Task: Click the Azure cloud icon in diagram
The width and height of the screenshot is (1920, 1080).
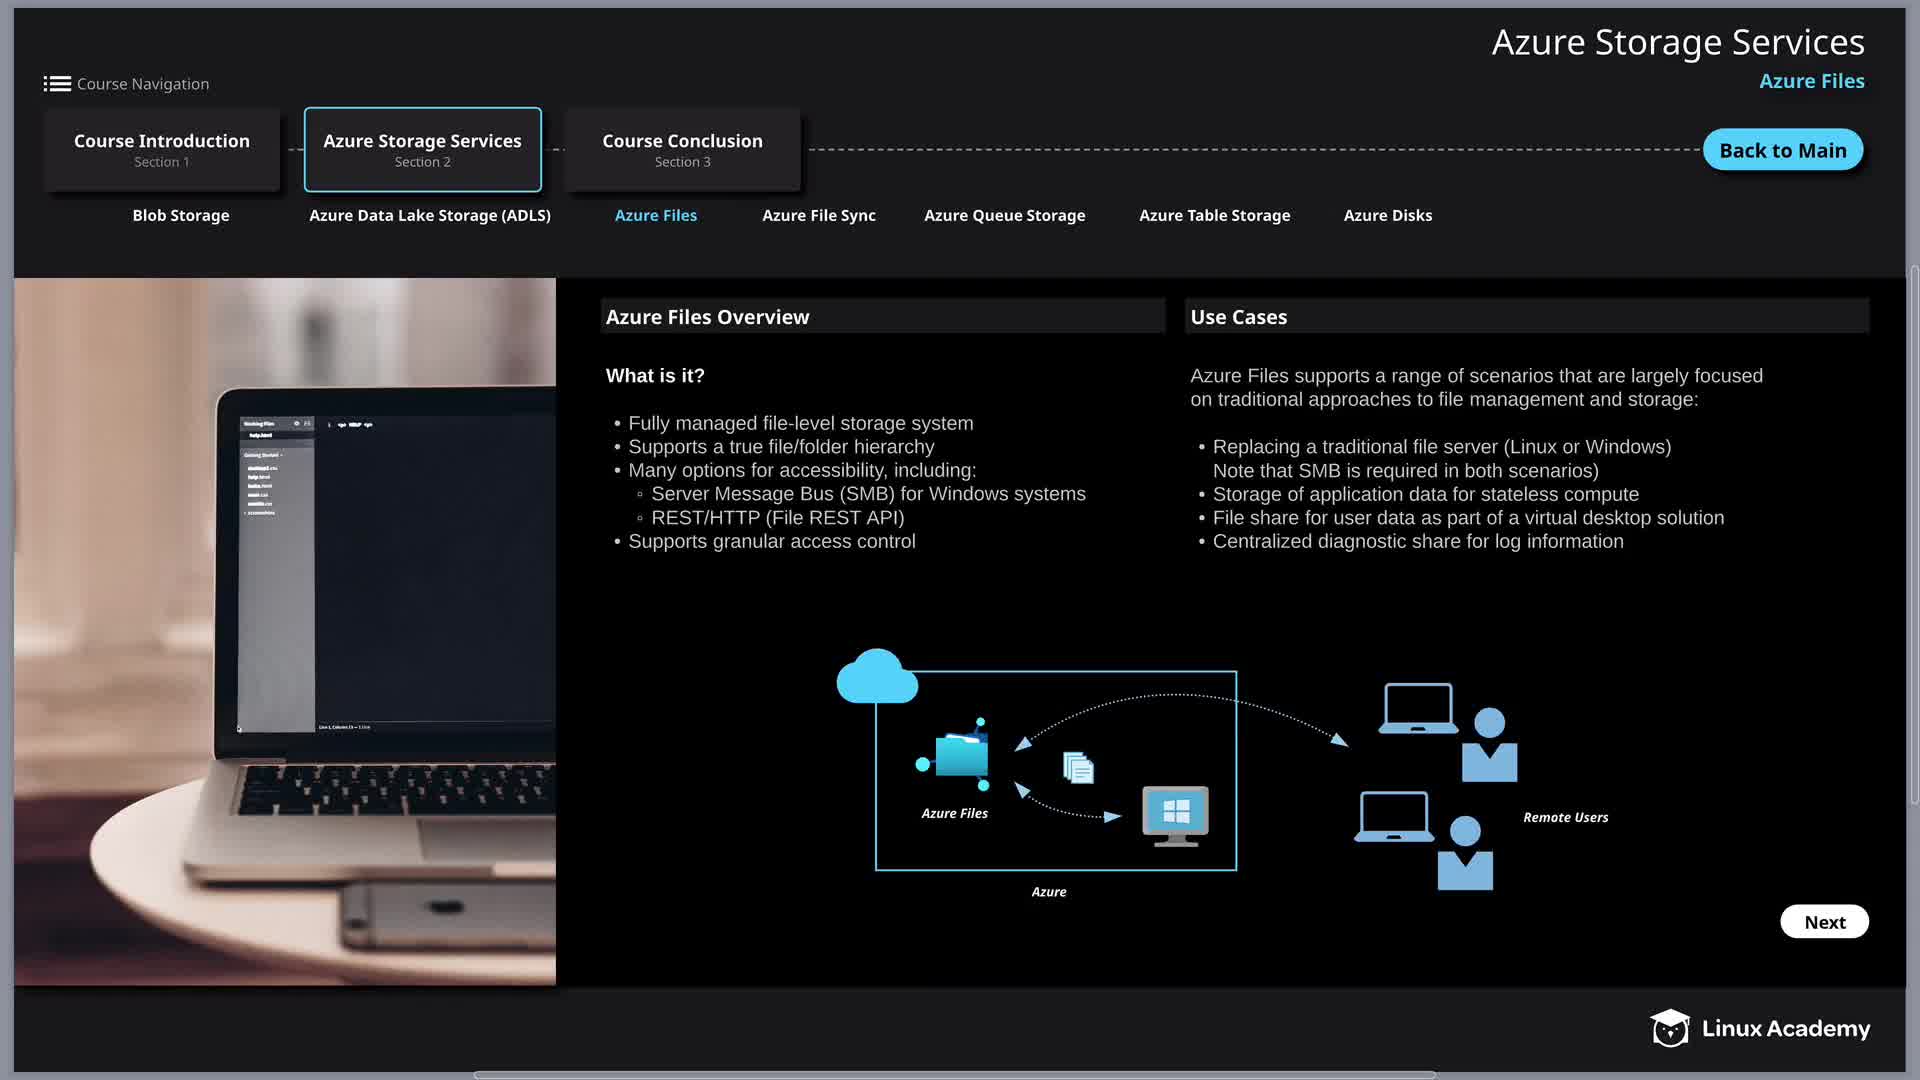Action: 876,678
